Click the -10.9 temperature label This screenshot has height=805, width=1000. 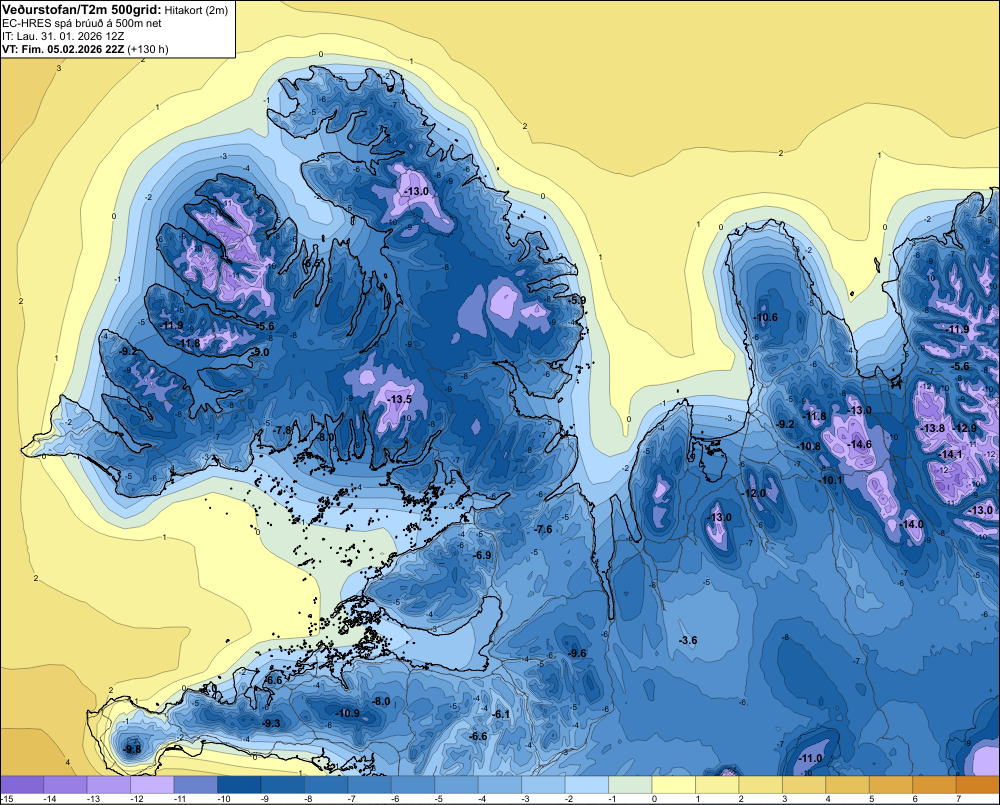click(348, 713)
